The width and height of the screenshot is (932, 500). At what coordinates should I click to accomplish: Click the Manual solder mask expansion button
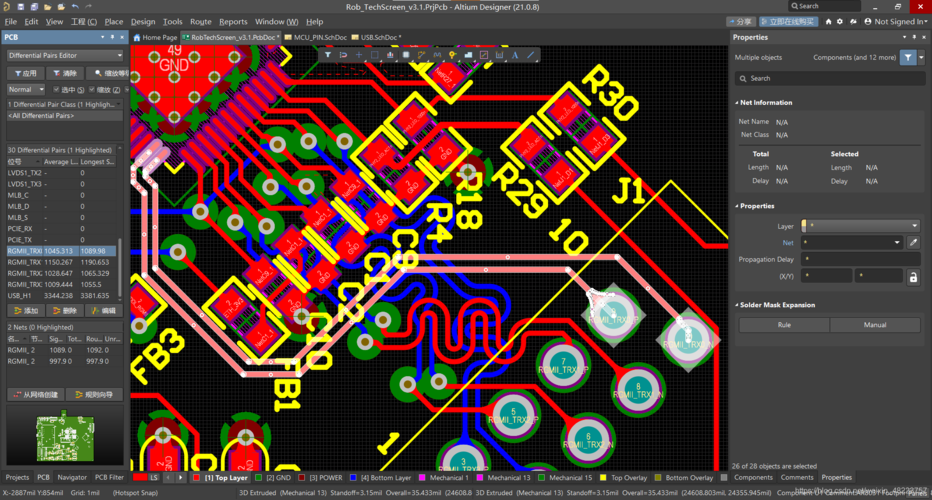point(875,325)
